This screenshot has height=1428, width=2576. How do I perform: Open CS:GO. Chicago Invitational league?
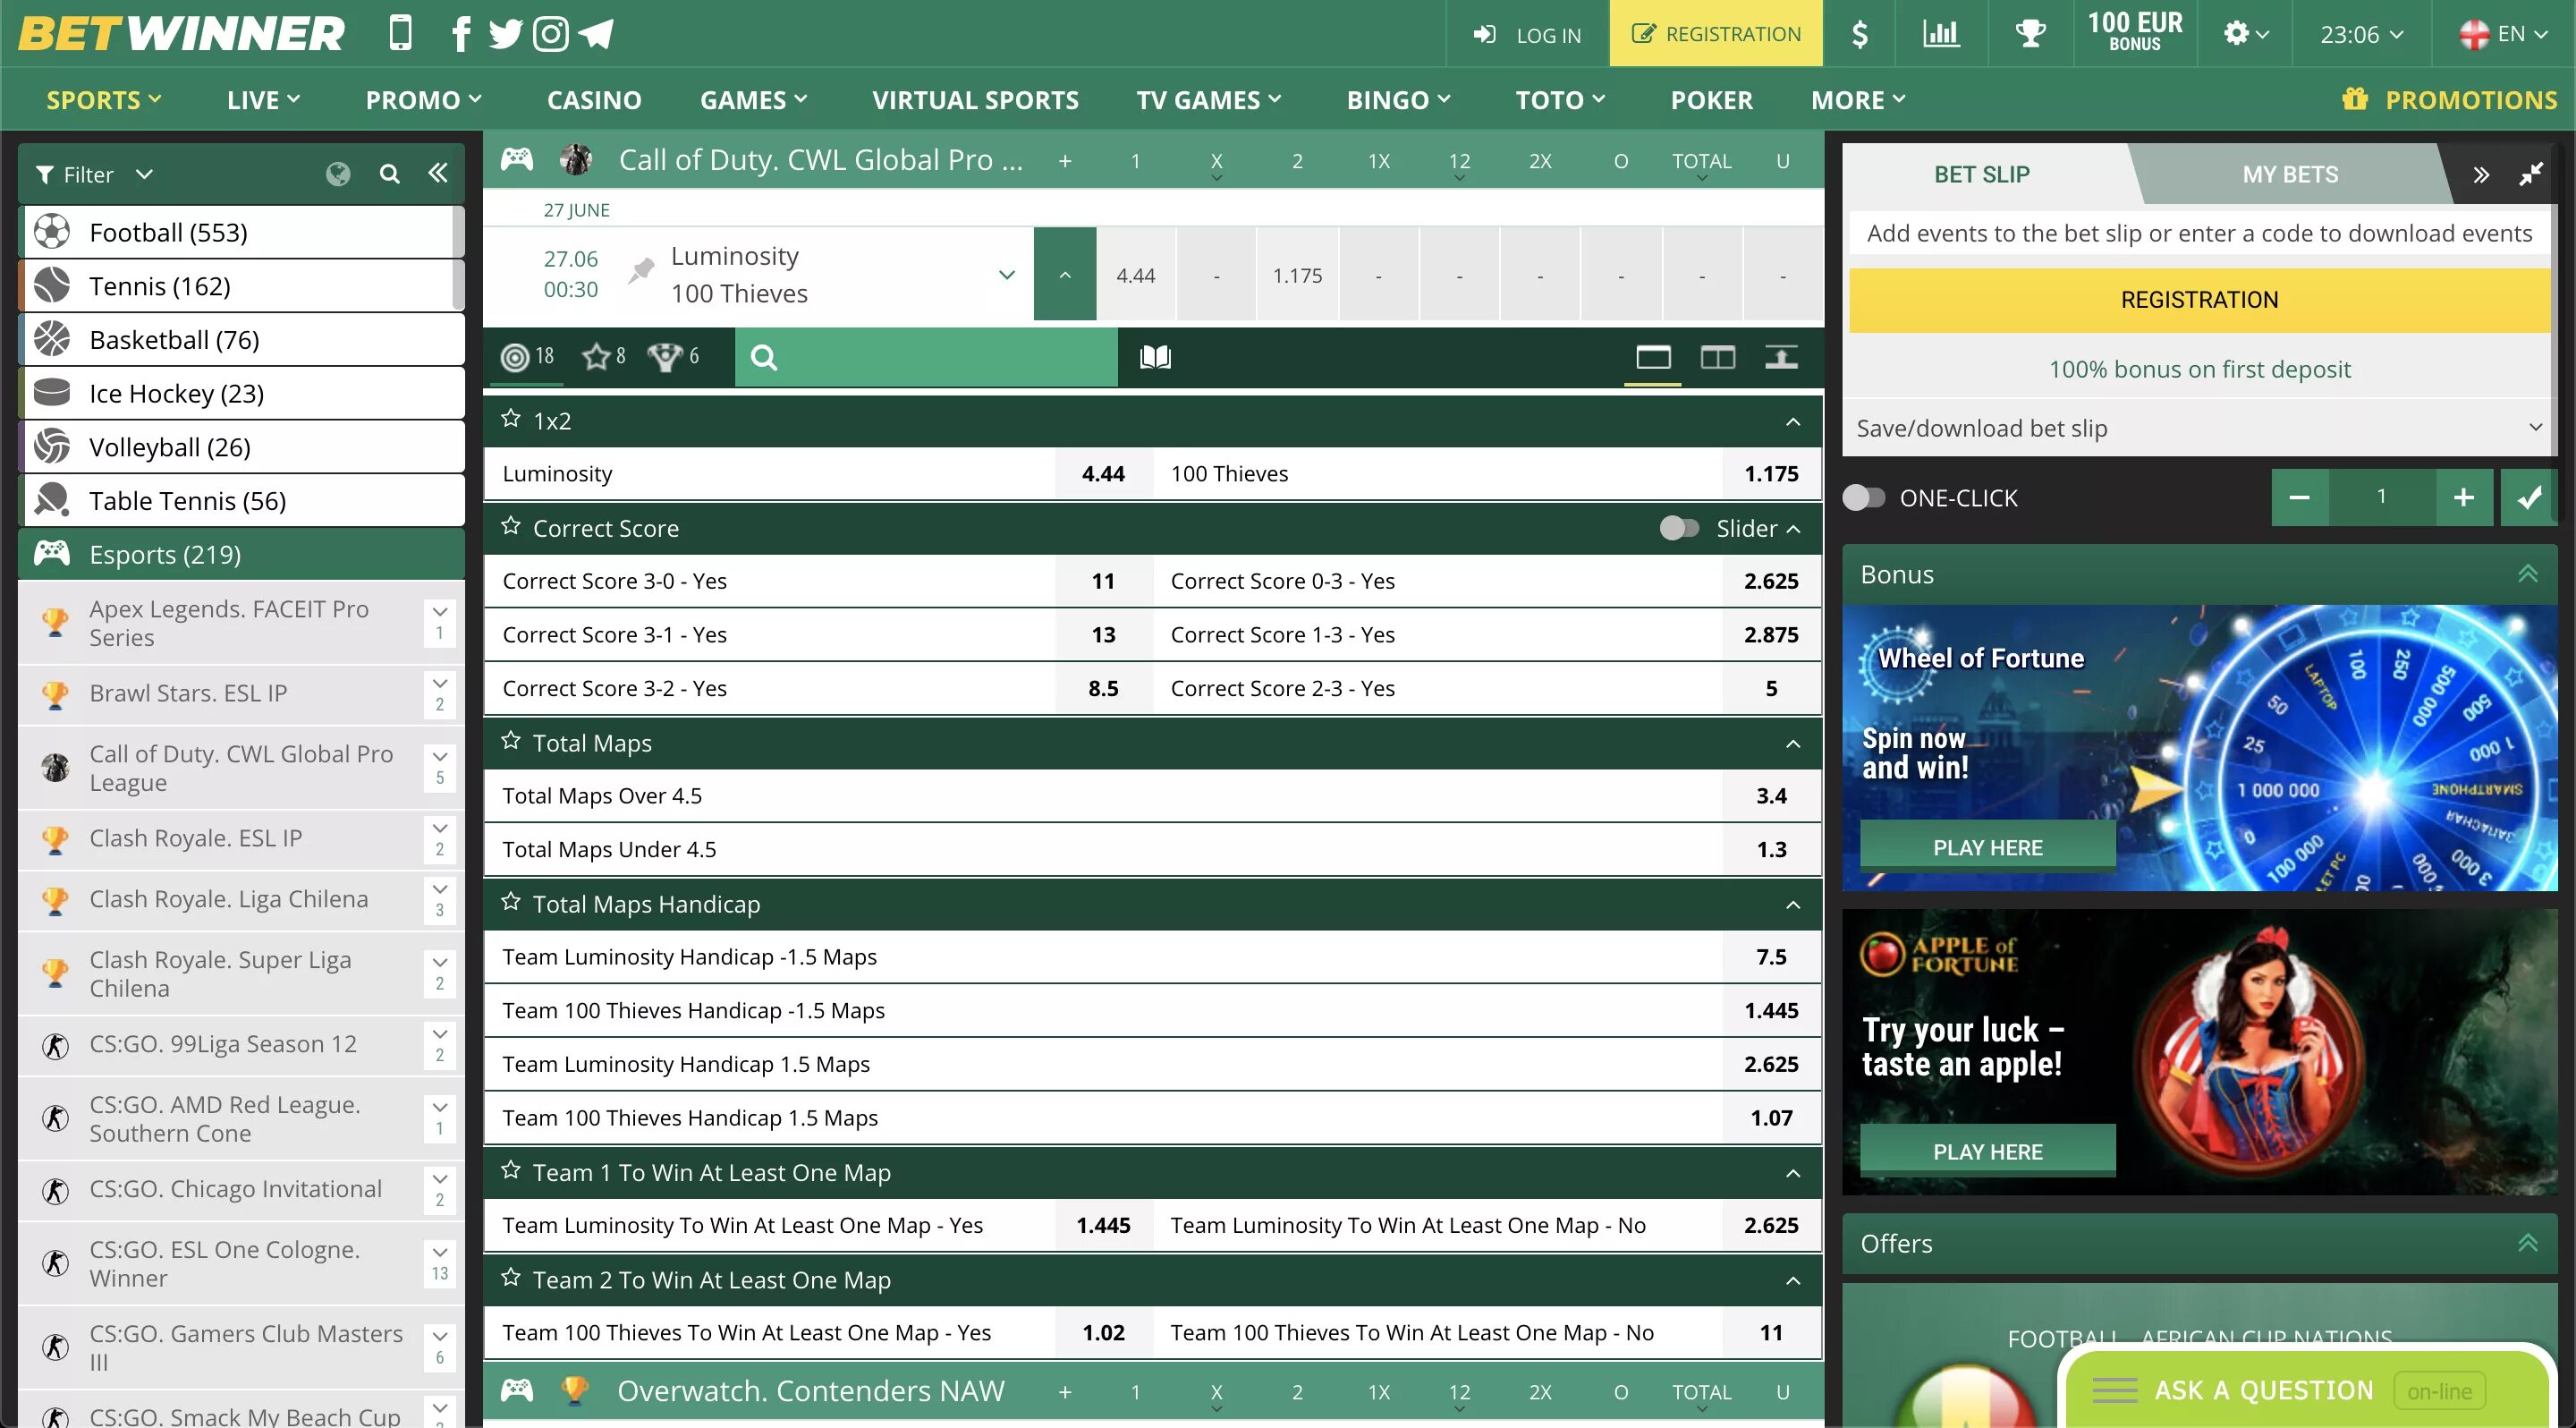tap(236, 1188)
